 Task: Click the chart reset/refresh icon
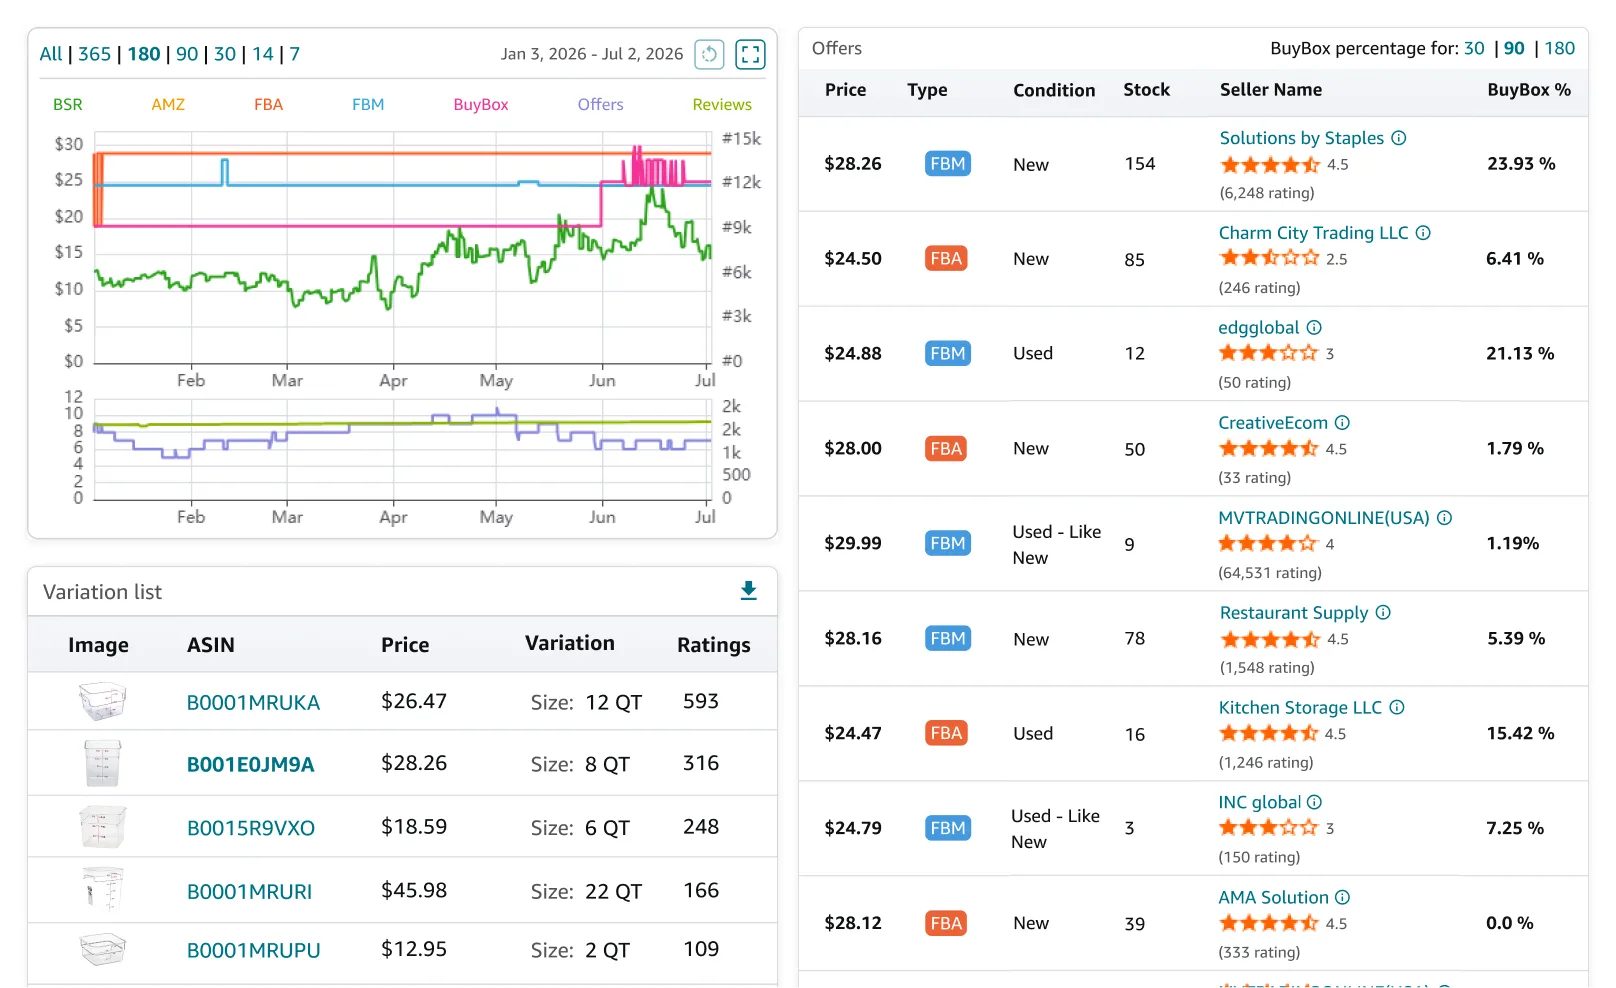(709, 54)
